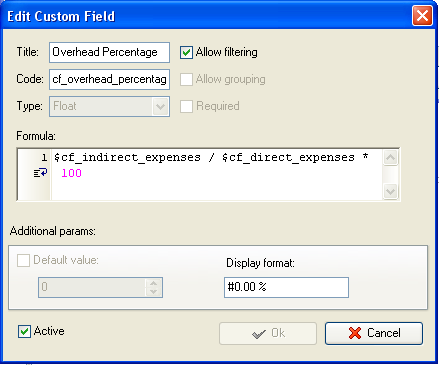Click inside the Title field
Viewport: 439px width, 365px height.
coord(109,52)
